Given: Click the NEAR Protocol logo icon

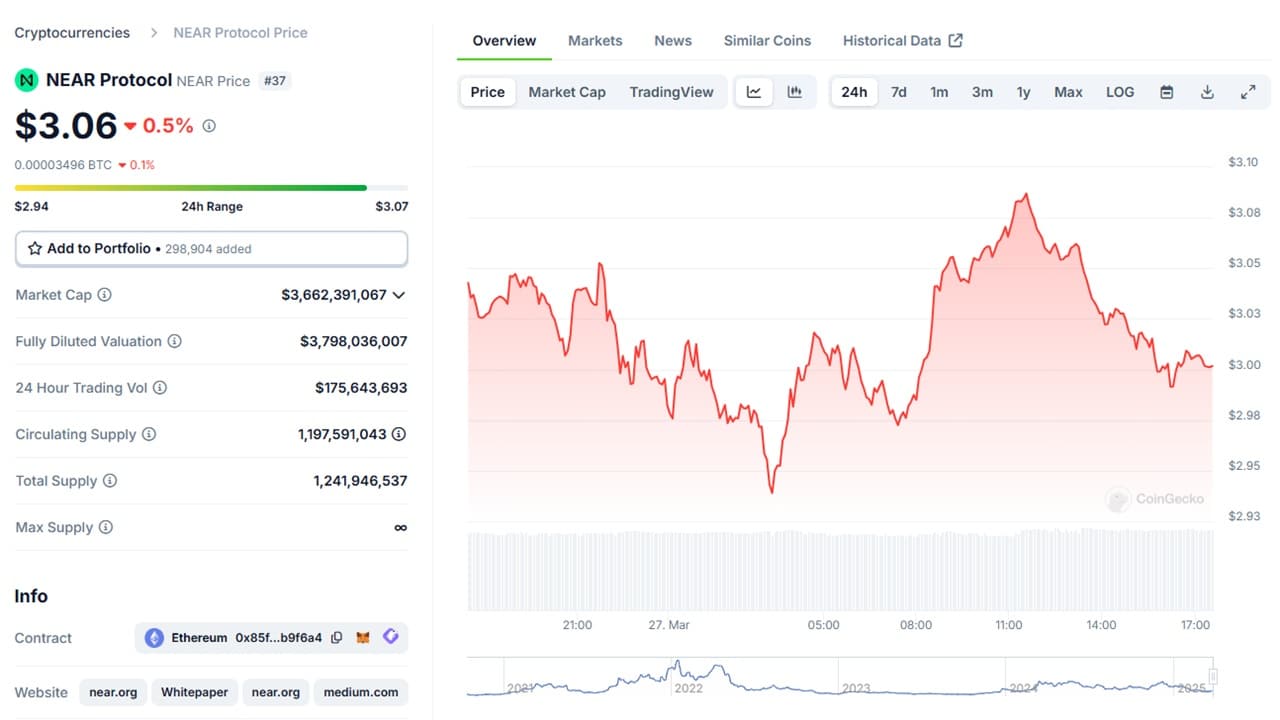Looking at the screenshot, I should click(x=26, y=80).
